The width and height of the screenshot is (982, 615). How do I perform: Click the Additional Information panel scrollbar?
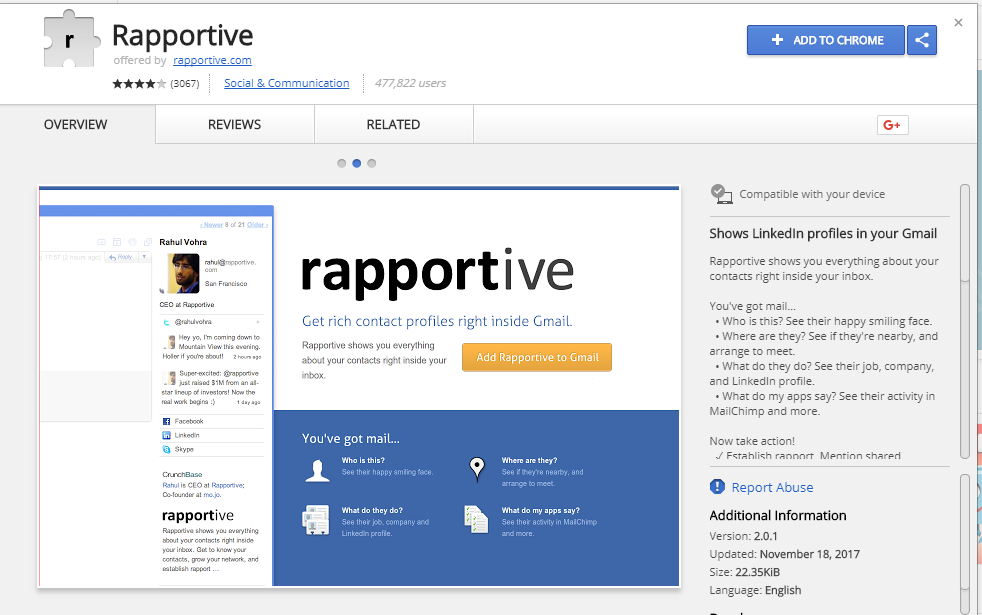(964, 542)
